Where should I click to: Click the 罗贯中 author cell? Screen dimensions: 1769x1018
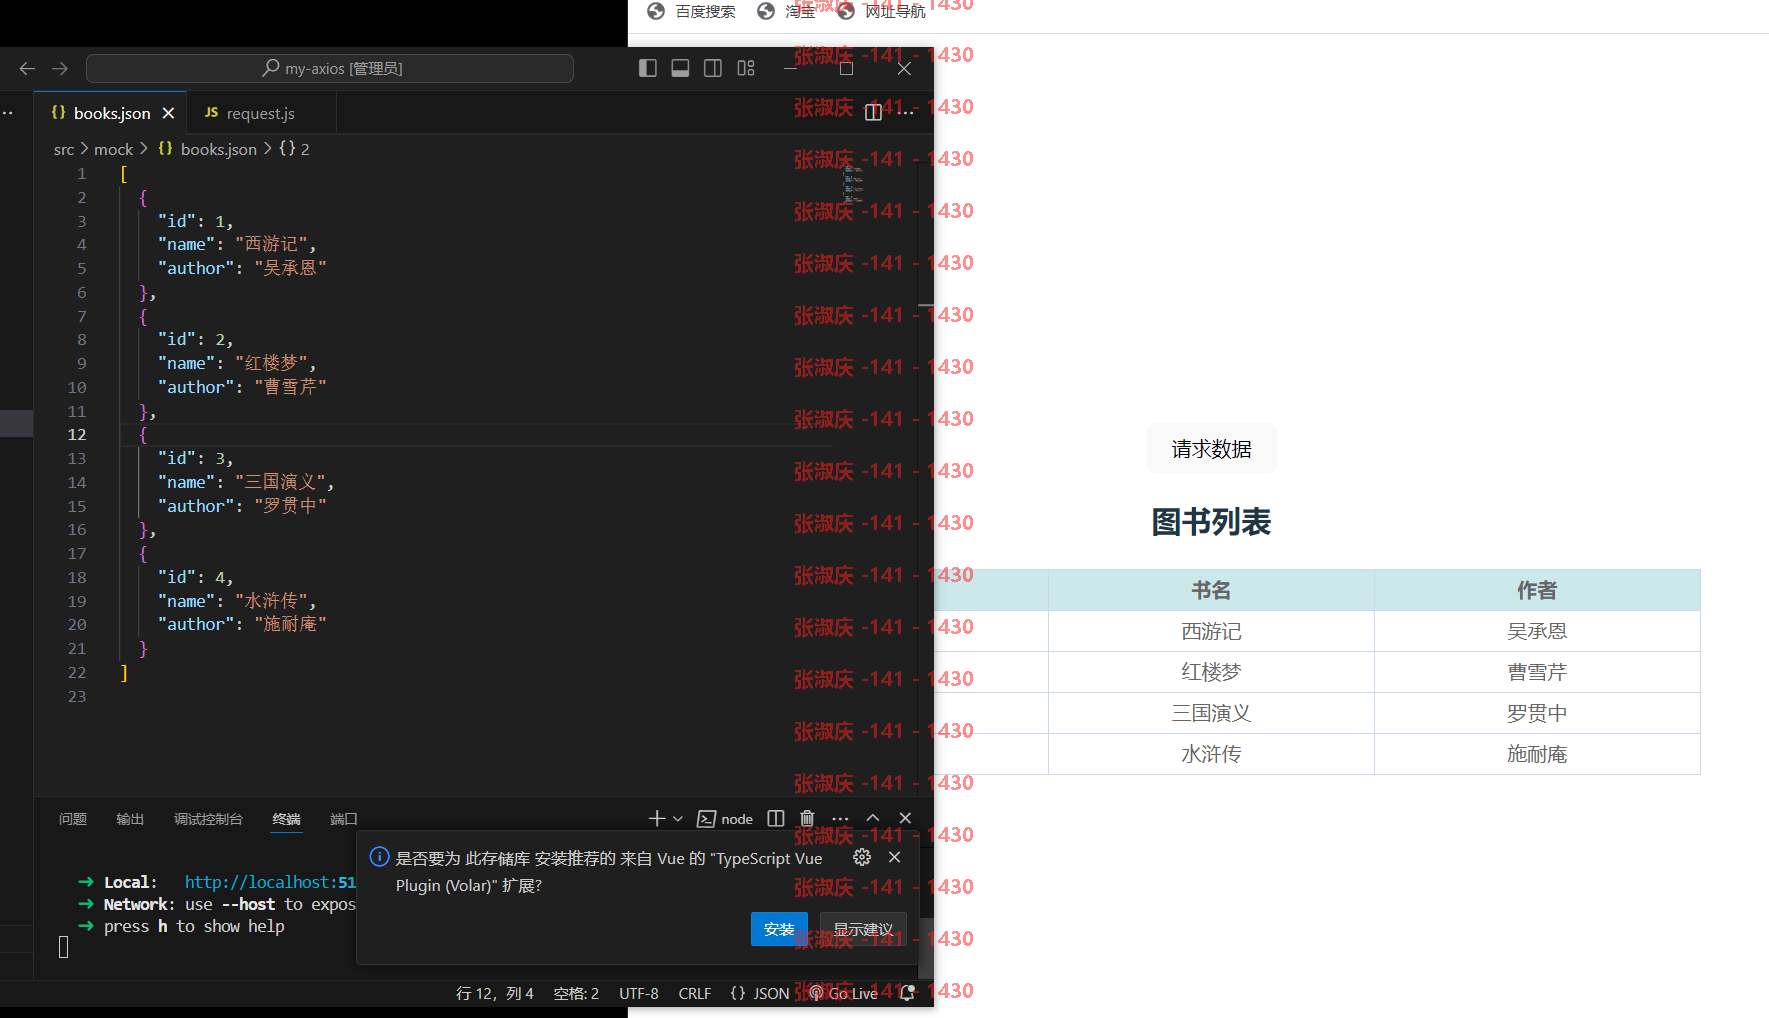click(x=1537, y=713)
